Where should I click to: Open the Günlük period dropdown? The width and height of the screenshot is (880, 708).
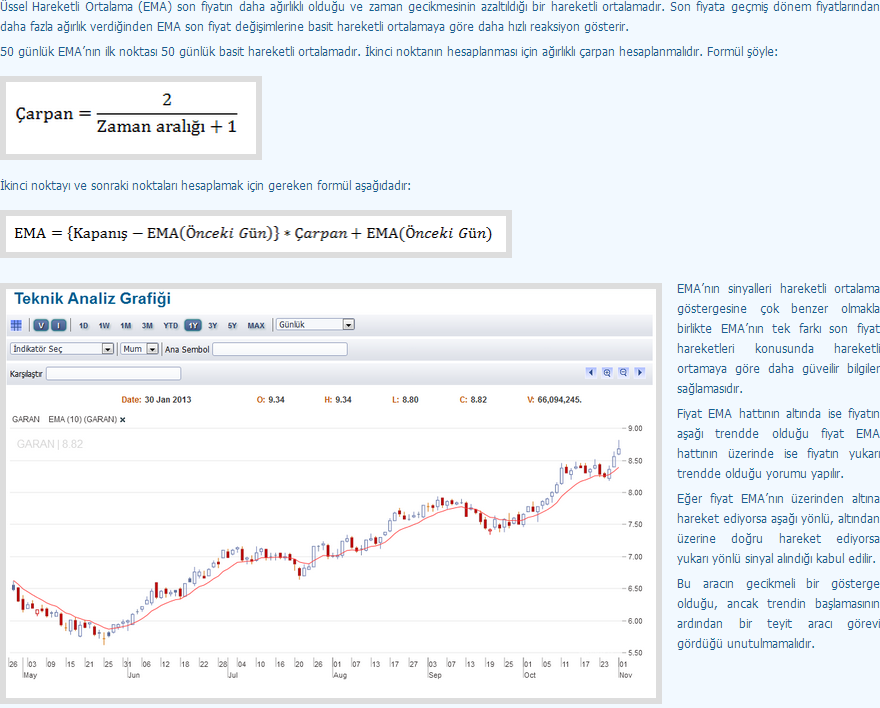click(315, 325)
